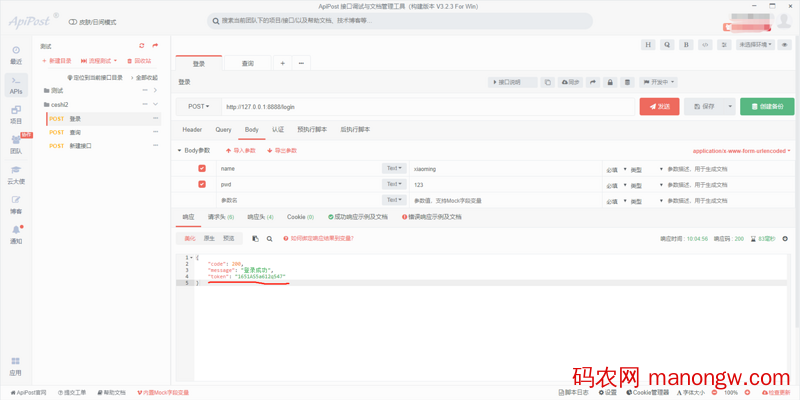
Task: Collapse the ceshi2 folder chevron
Action: tap(155, 105)
